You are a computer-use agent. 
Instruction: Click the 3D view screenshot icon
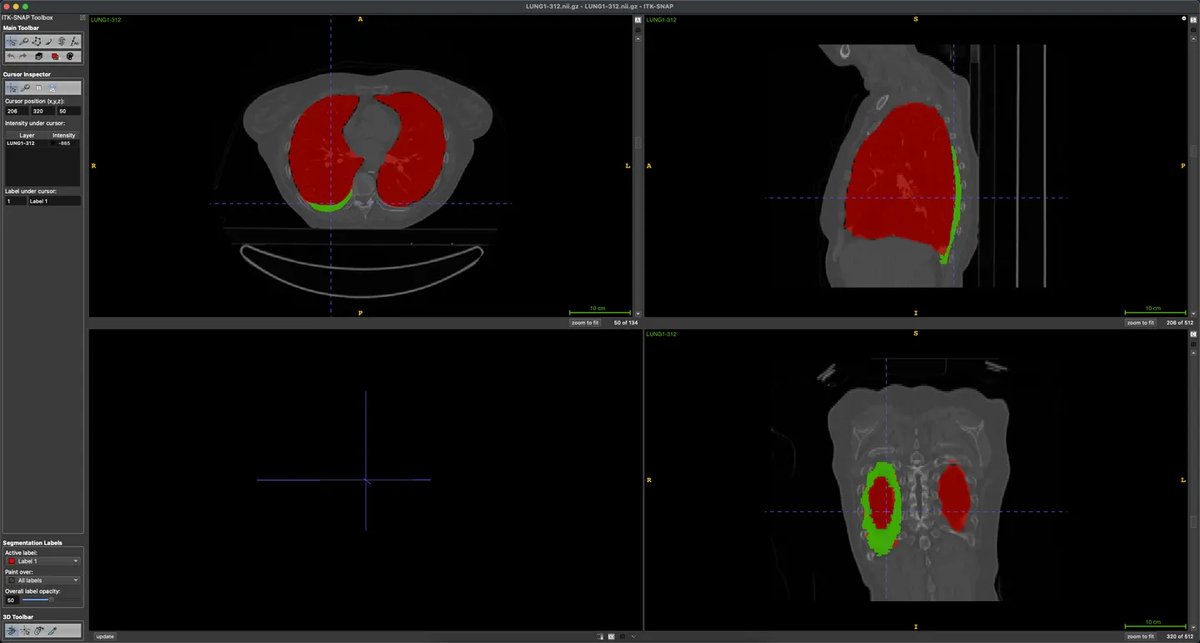point(622,636)
